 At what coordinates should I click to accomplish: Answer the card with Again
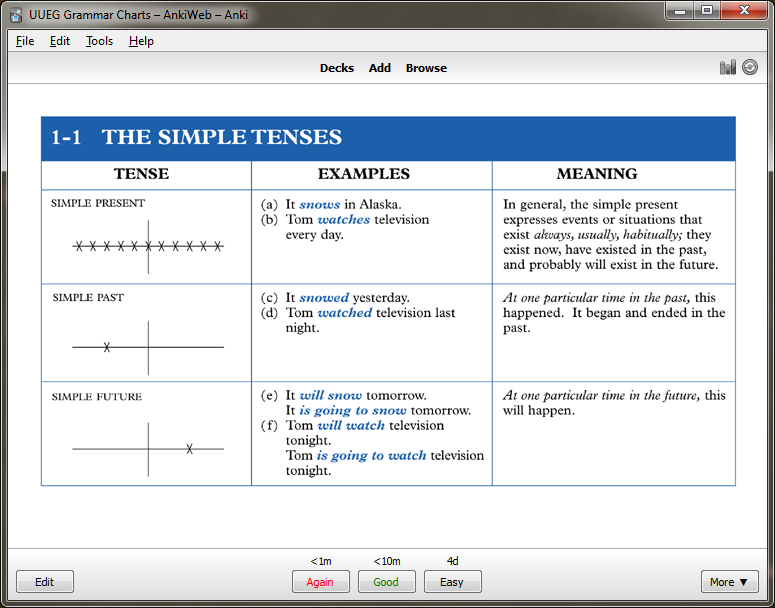[320, 582]
